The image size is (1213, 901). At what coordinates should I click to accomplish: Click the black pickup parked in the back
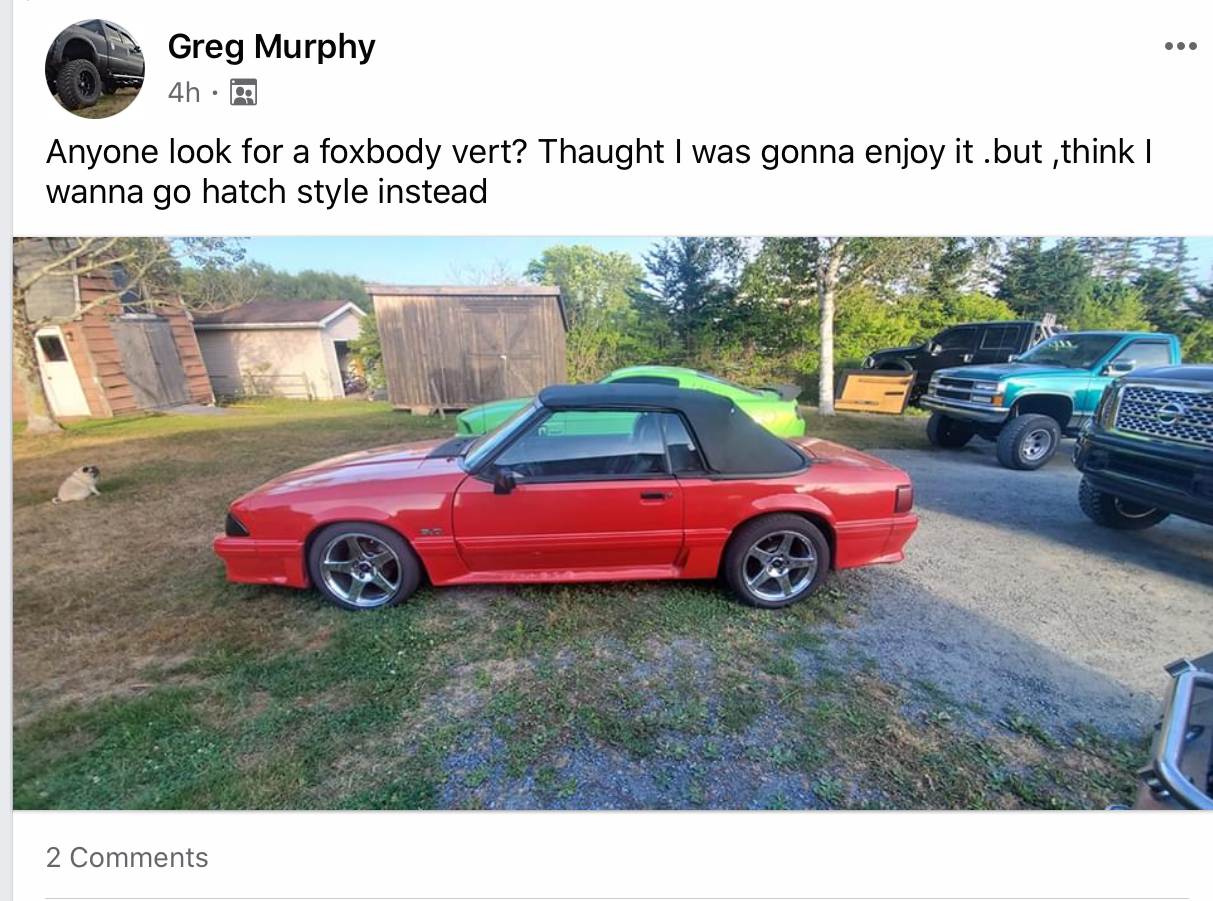pos(960,355)
